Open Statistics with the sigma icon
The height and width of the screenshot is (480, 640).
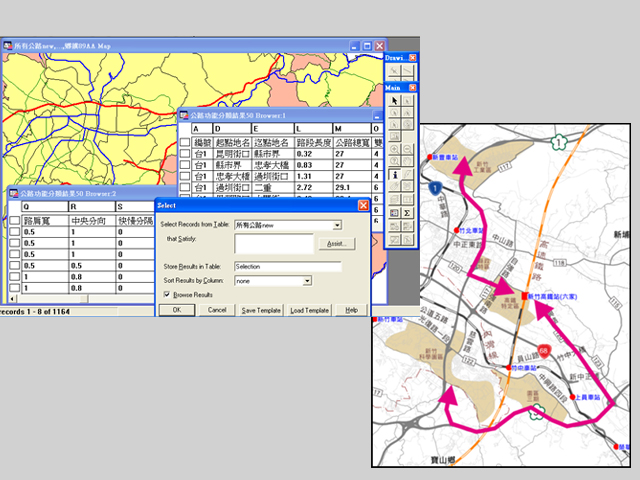(x=408, y=213)
